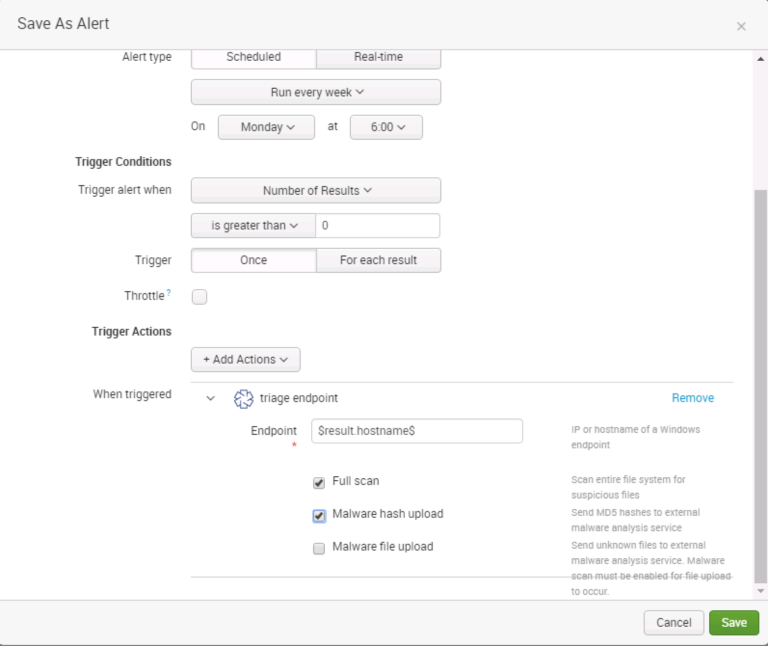The width and height of the screenshot is (768, 646).
Task: Set trigger to Once
Action: click(253, 260)
